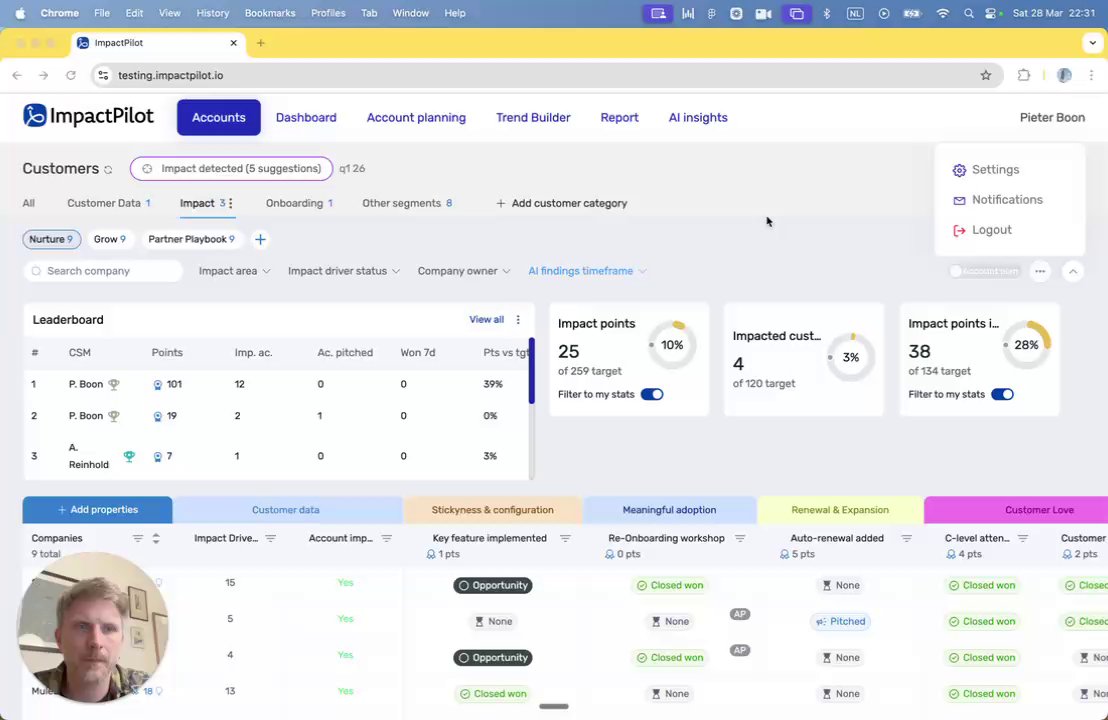Click filter icon on C-level atten. column

coord(1022,538)
